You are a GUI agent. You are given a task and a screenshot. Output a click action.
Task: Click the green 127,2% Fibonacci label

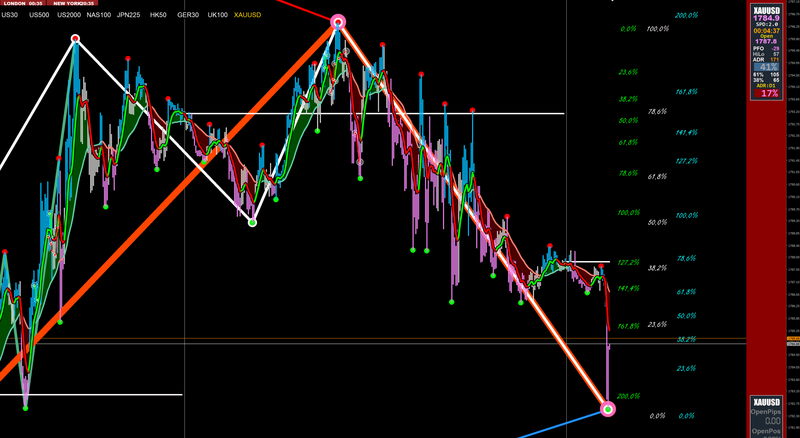(629, 262)
